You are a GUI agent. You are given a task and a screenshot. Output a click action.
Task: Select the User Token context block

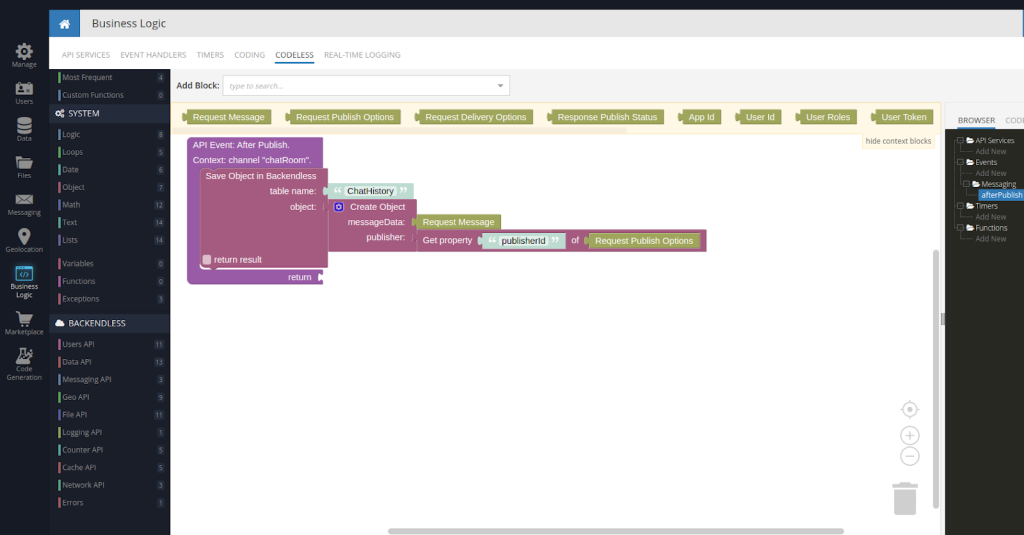click(x=903, y=117)
